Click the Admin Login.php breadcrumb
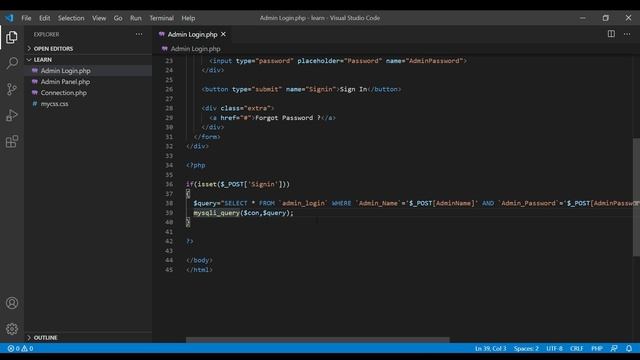This screenshot has width=640, height=360. [195, 49]
